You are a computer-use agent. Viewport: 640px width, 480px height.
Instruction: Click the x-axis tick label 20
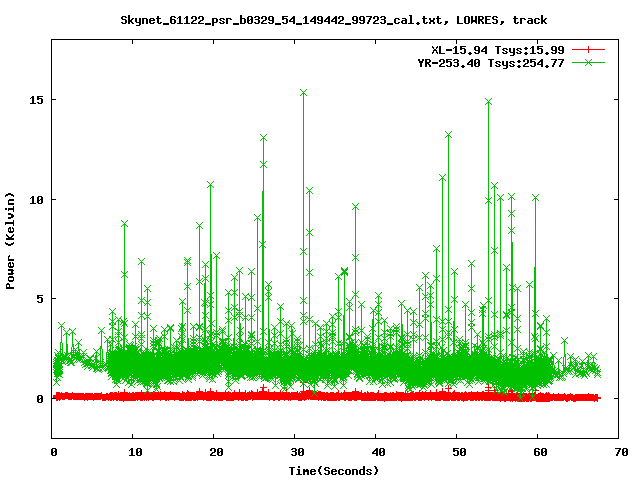(x=215, y=451)
